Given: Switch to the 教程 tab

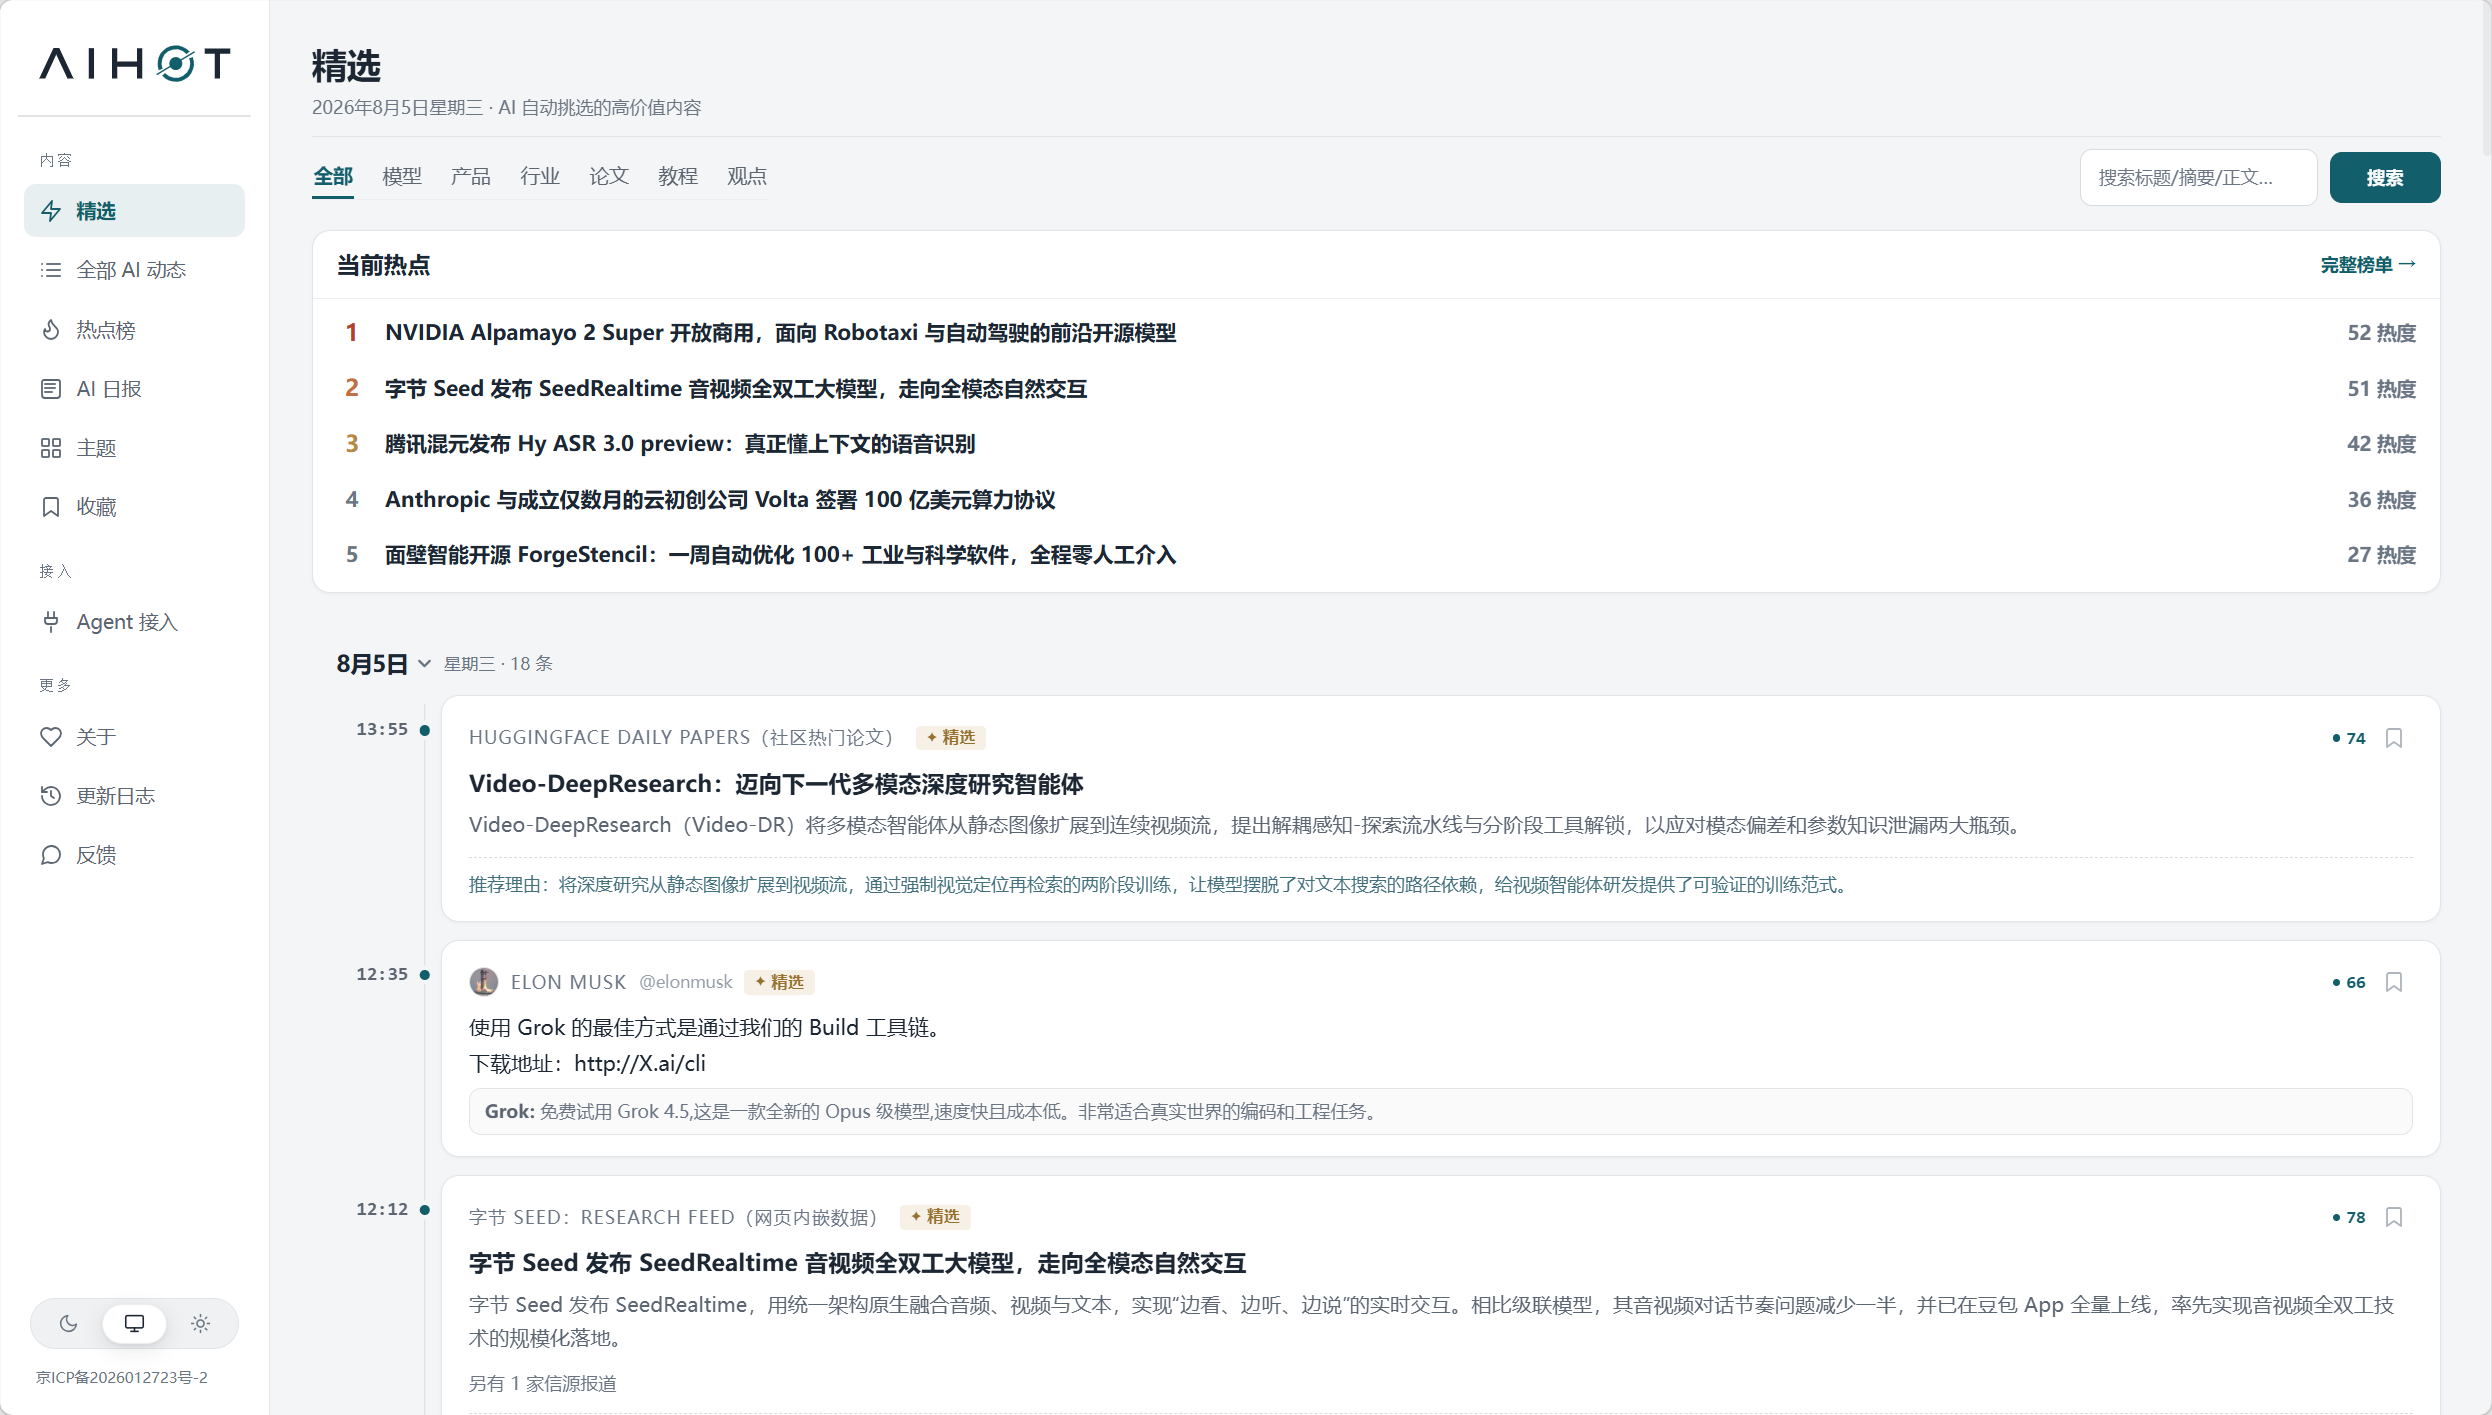Looking at the screenshot, I should coord(678,177).
